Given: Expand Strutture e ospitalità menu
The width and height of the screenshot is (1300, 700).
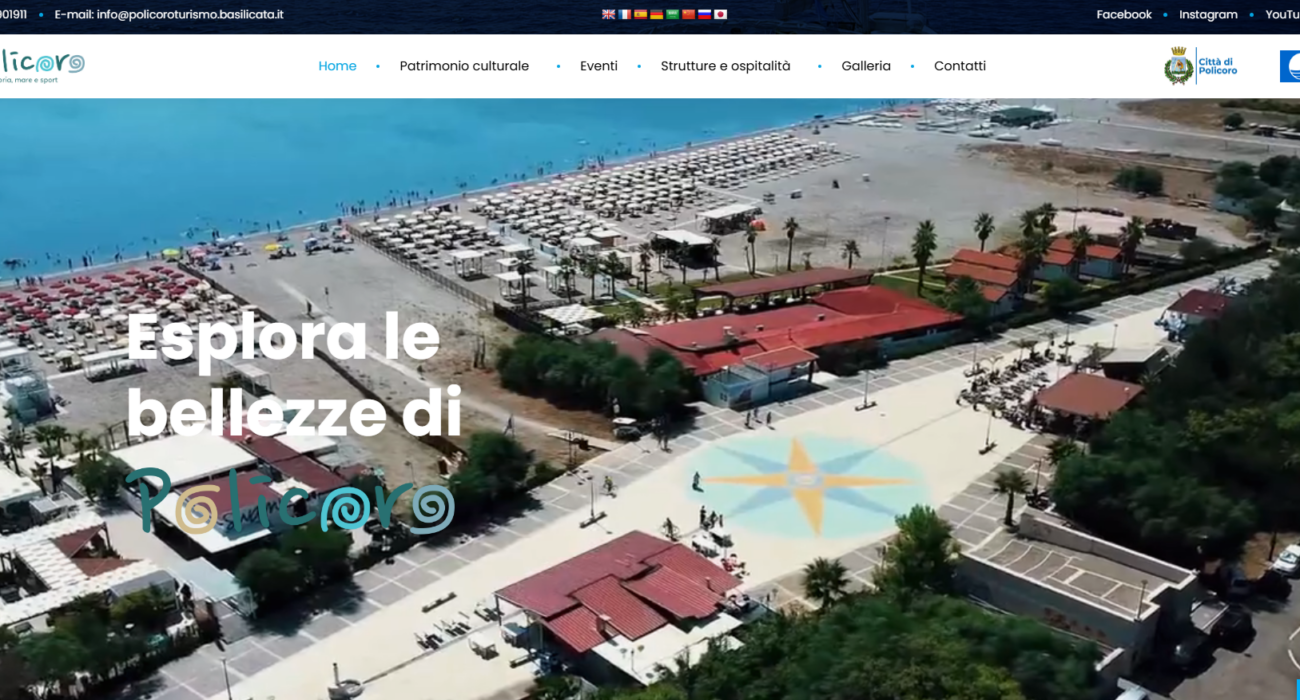Looking at the screenshot, I should pos(725,66).
